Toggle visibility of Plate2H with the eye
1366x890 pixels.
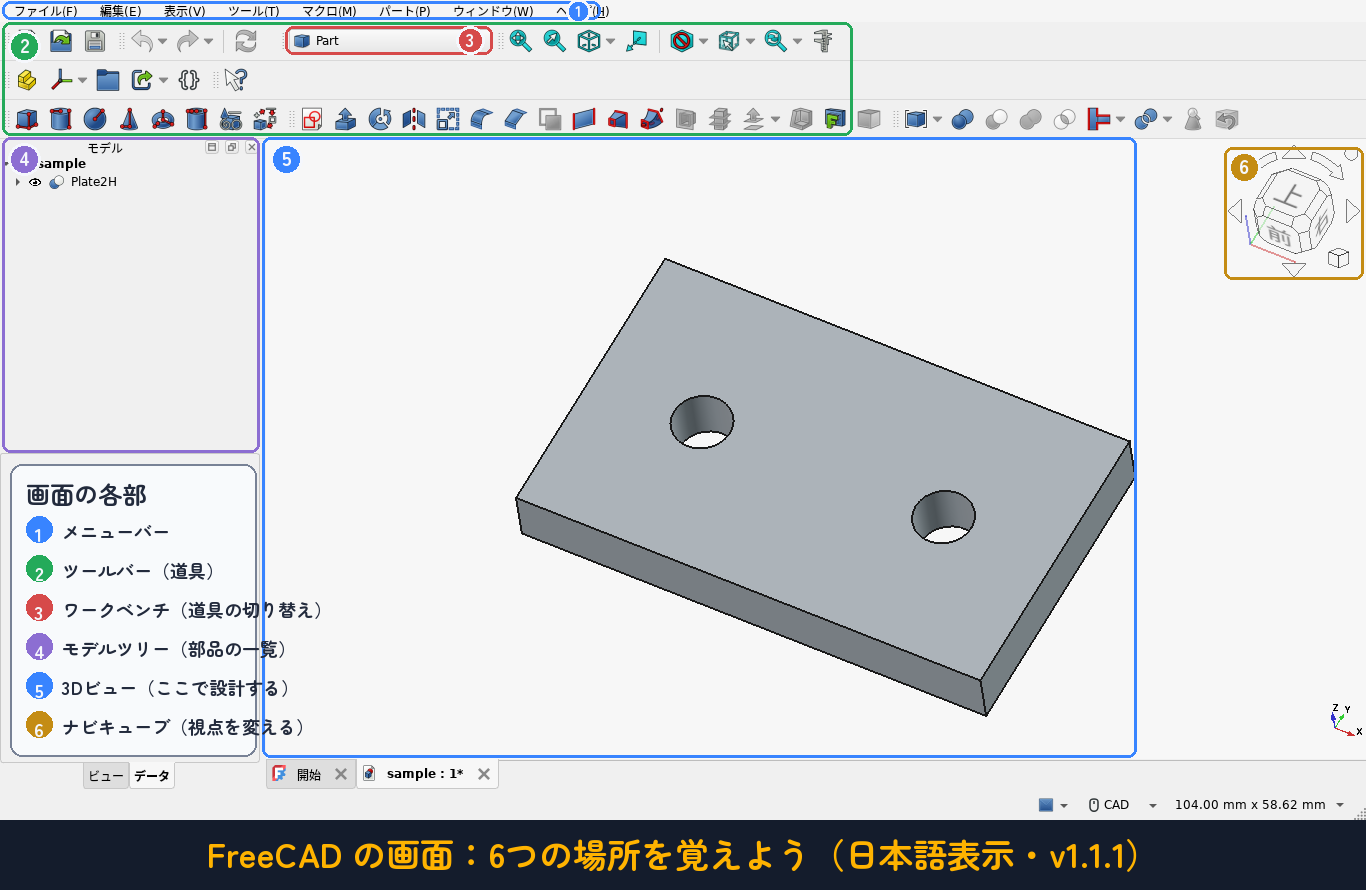coord(35,182)
